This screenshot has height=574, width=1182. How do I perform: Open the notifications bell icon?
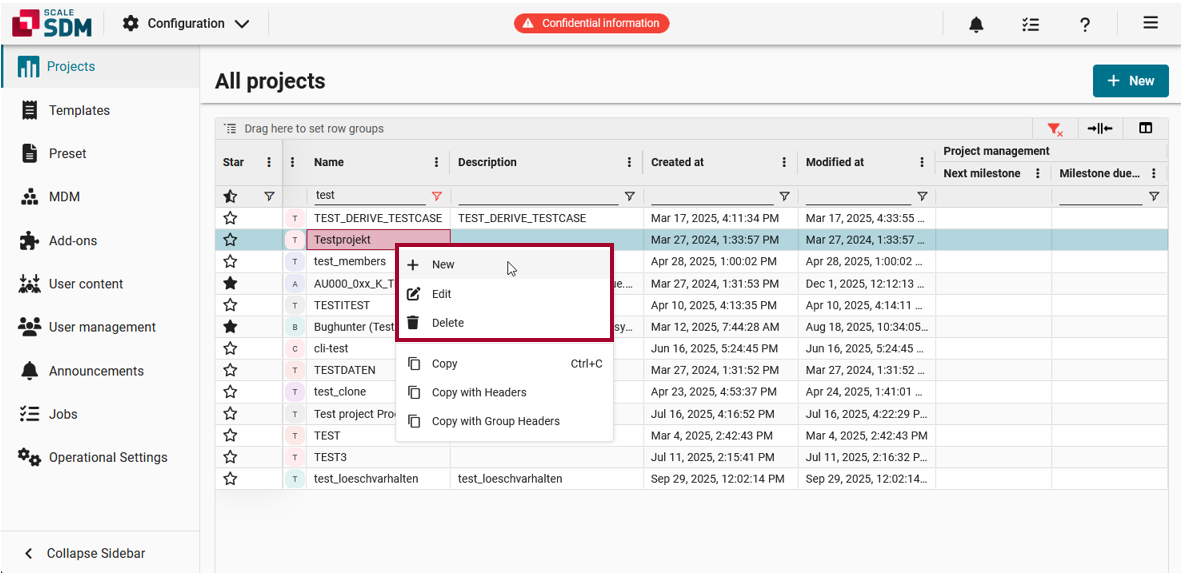(976, 24)
